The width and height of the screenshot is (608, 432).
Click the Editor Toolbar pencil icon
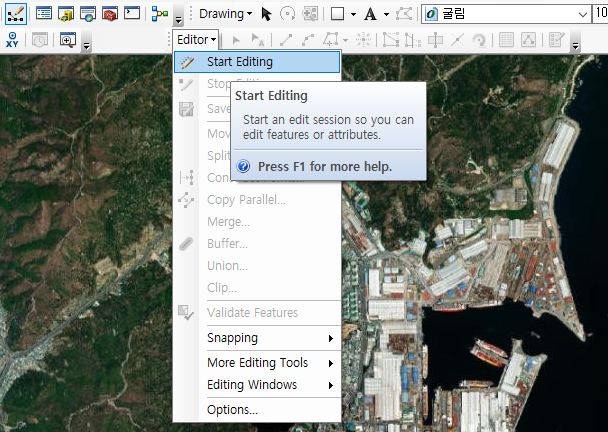[x=16, y=14]
